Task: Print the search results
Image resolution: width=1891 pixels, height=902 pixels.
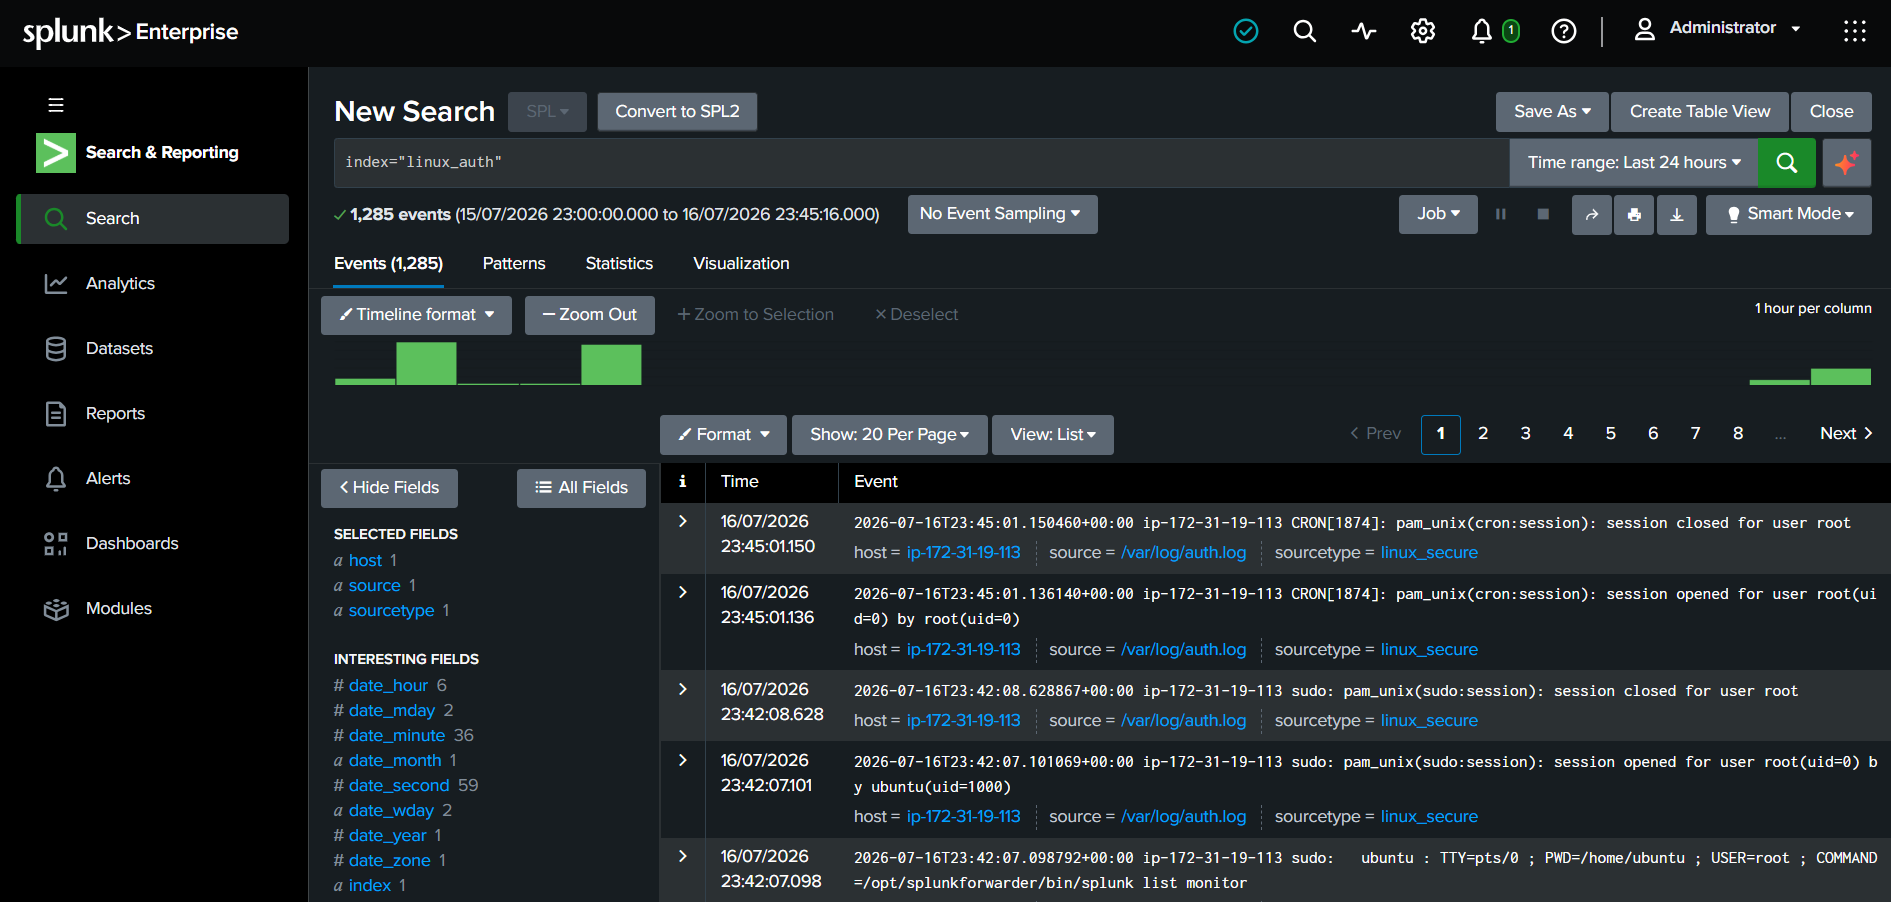Action: (1634, 214)
